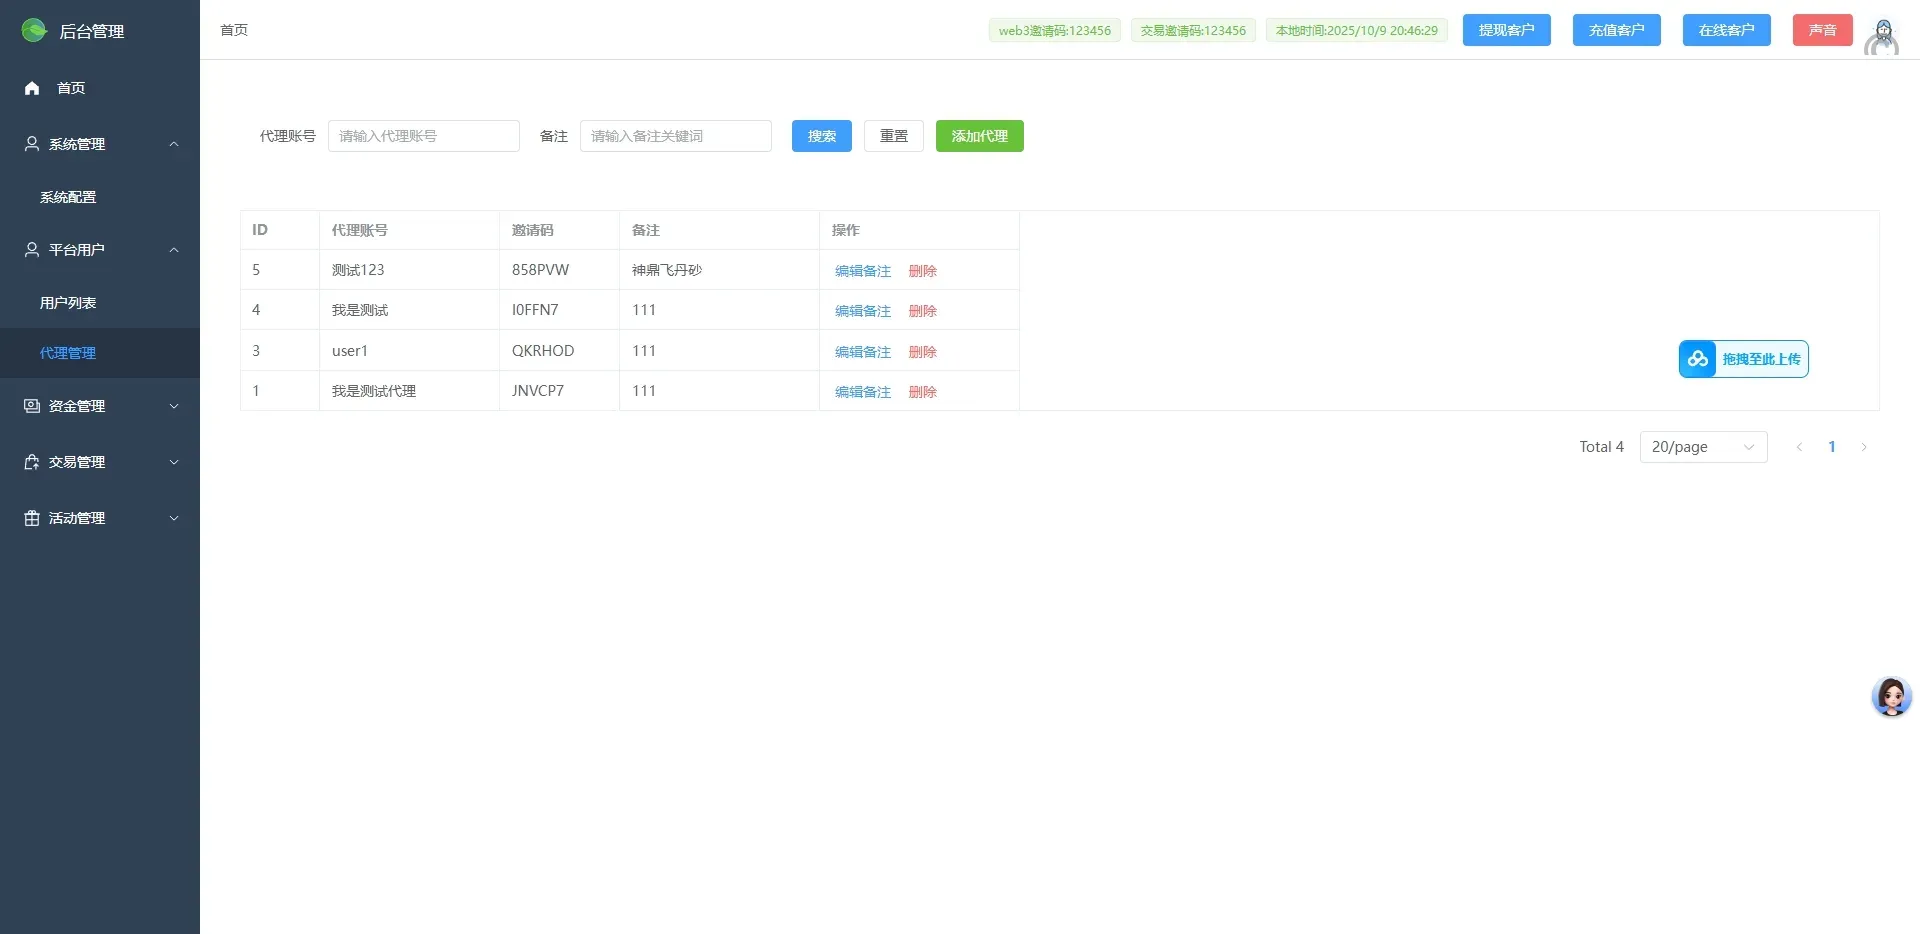
Task: Click the customer service avatar floating icon
Action: [1891, 696]
